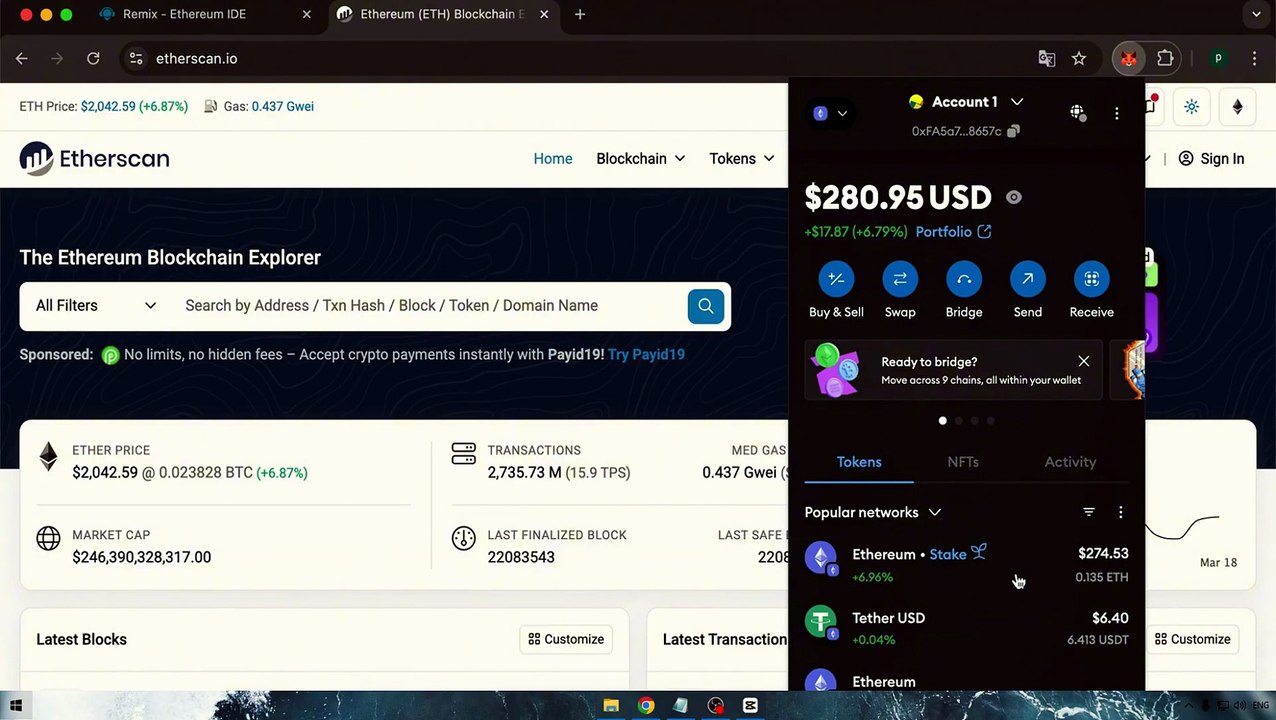Open the Portfolio link in wallet

tap(953, 232)
